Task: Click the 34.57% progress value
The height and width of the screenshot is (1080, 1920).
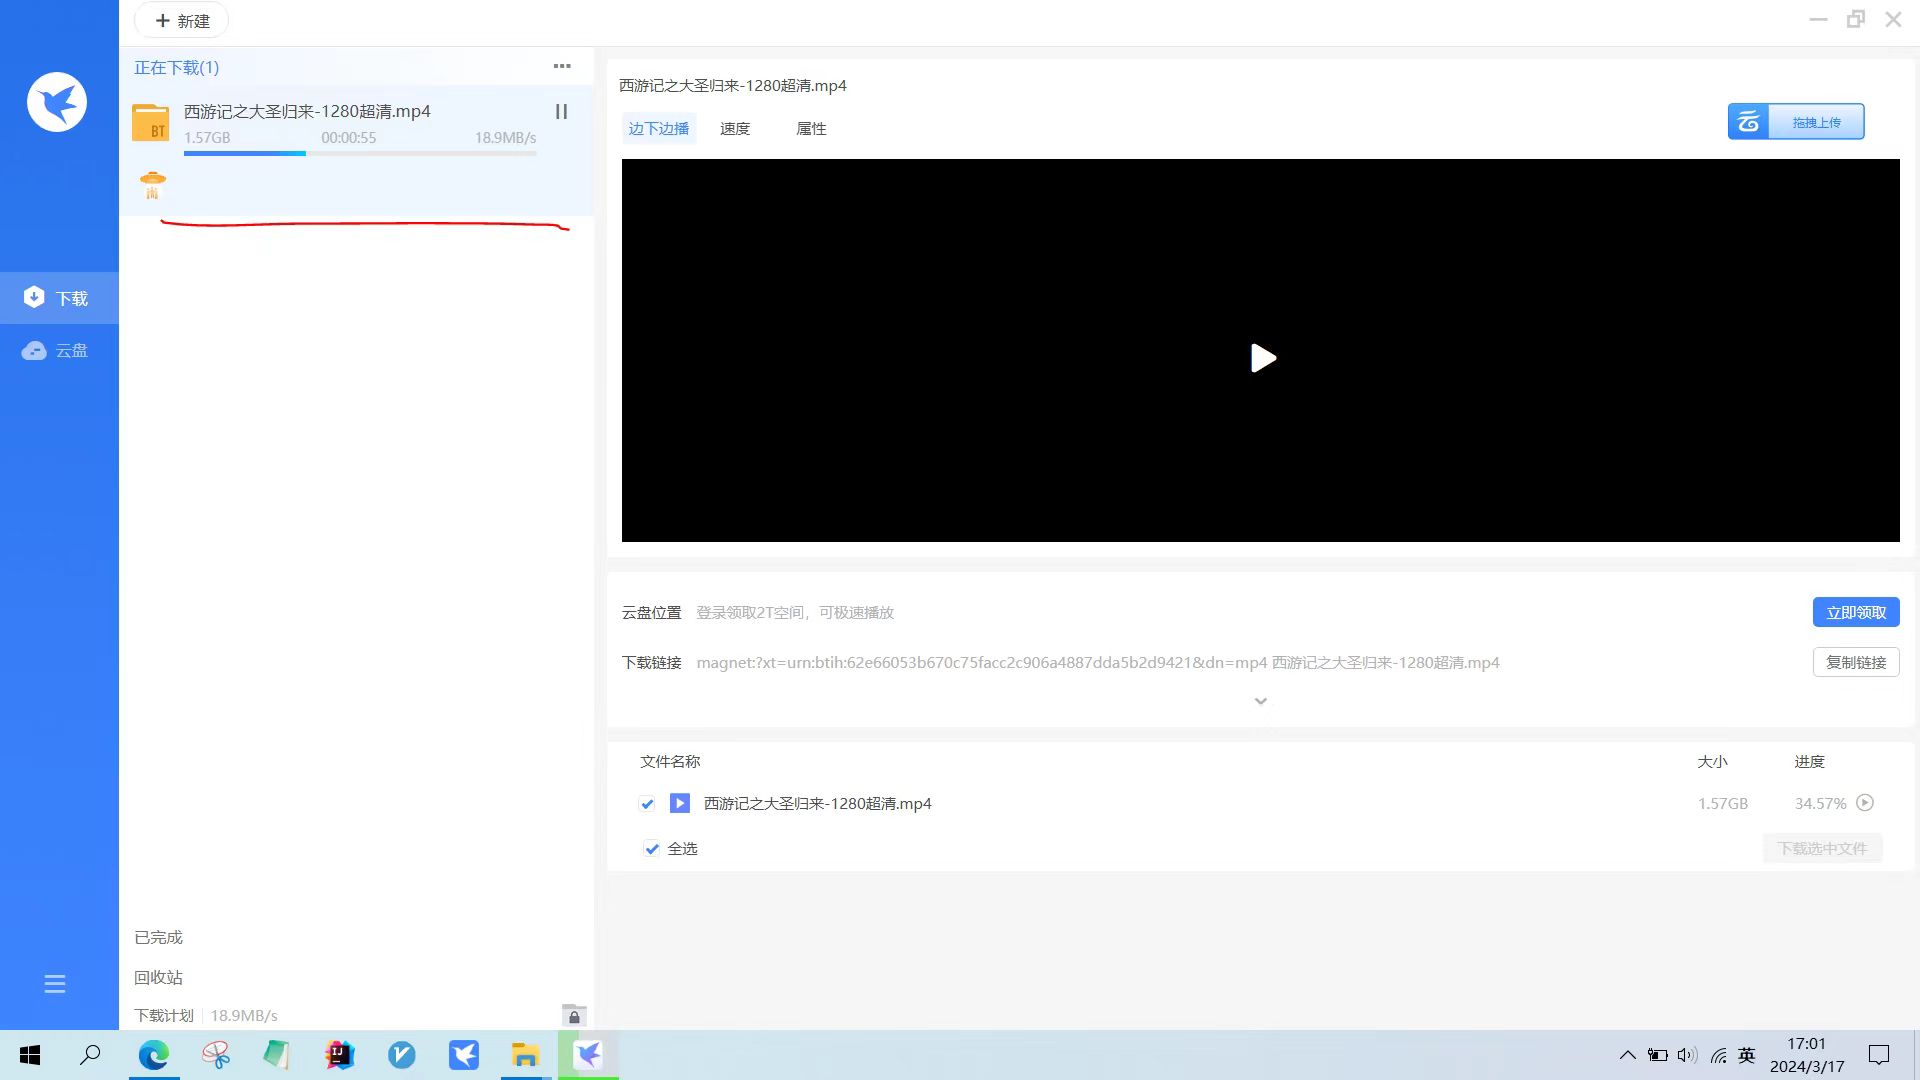Action: pos(1821,803)
